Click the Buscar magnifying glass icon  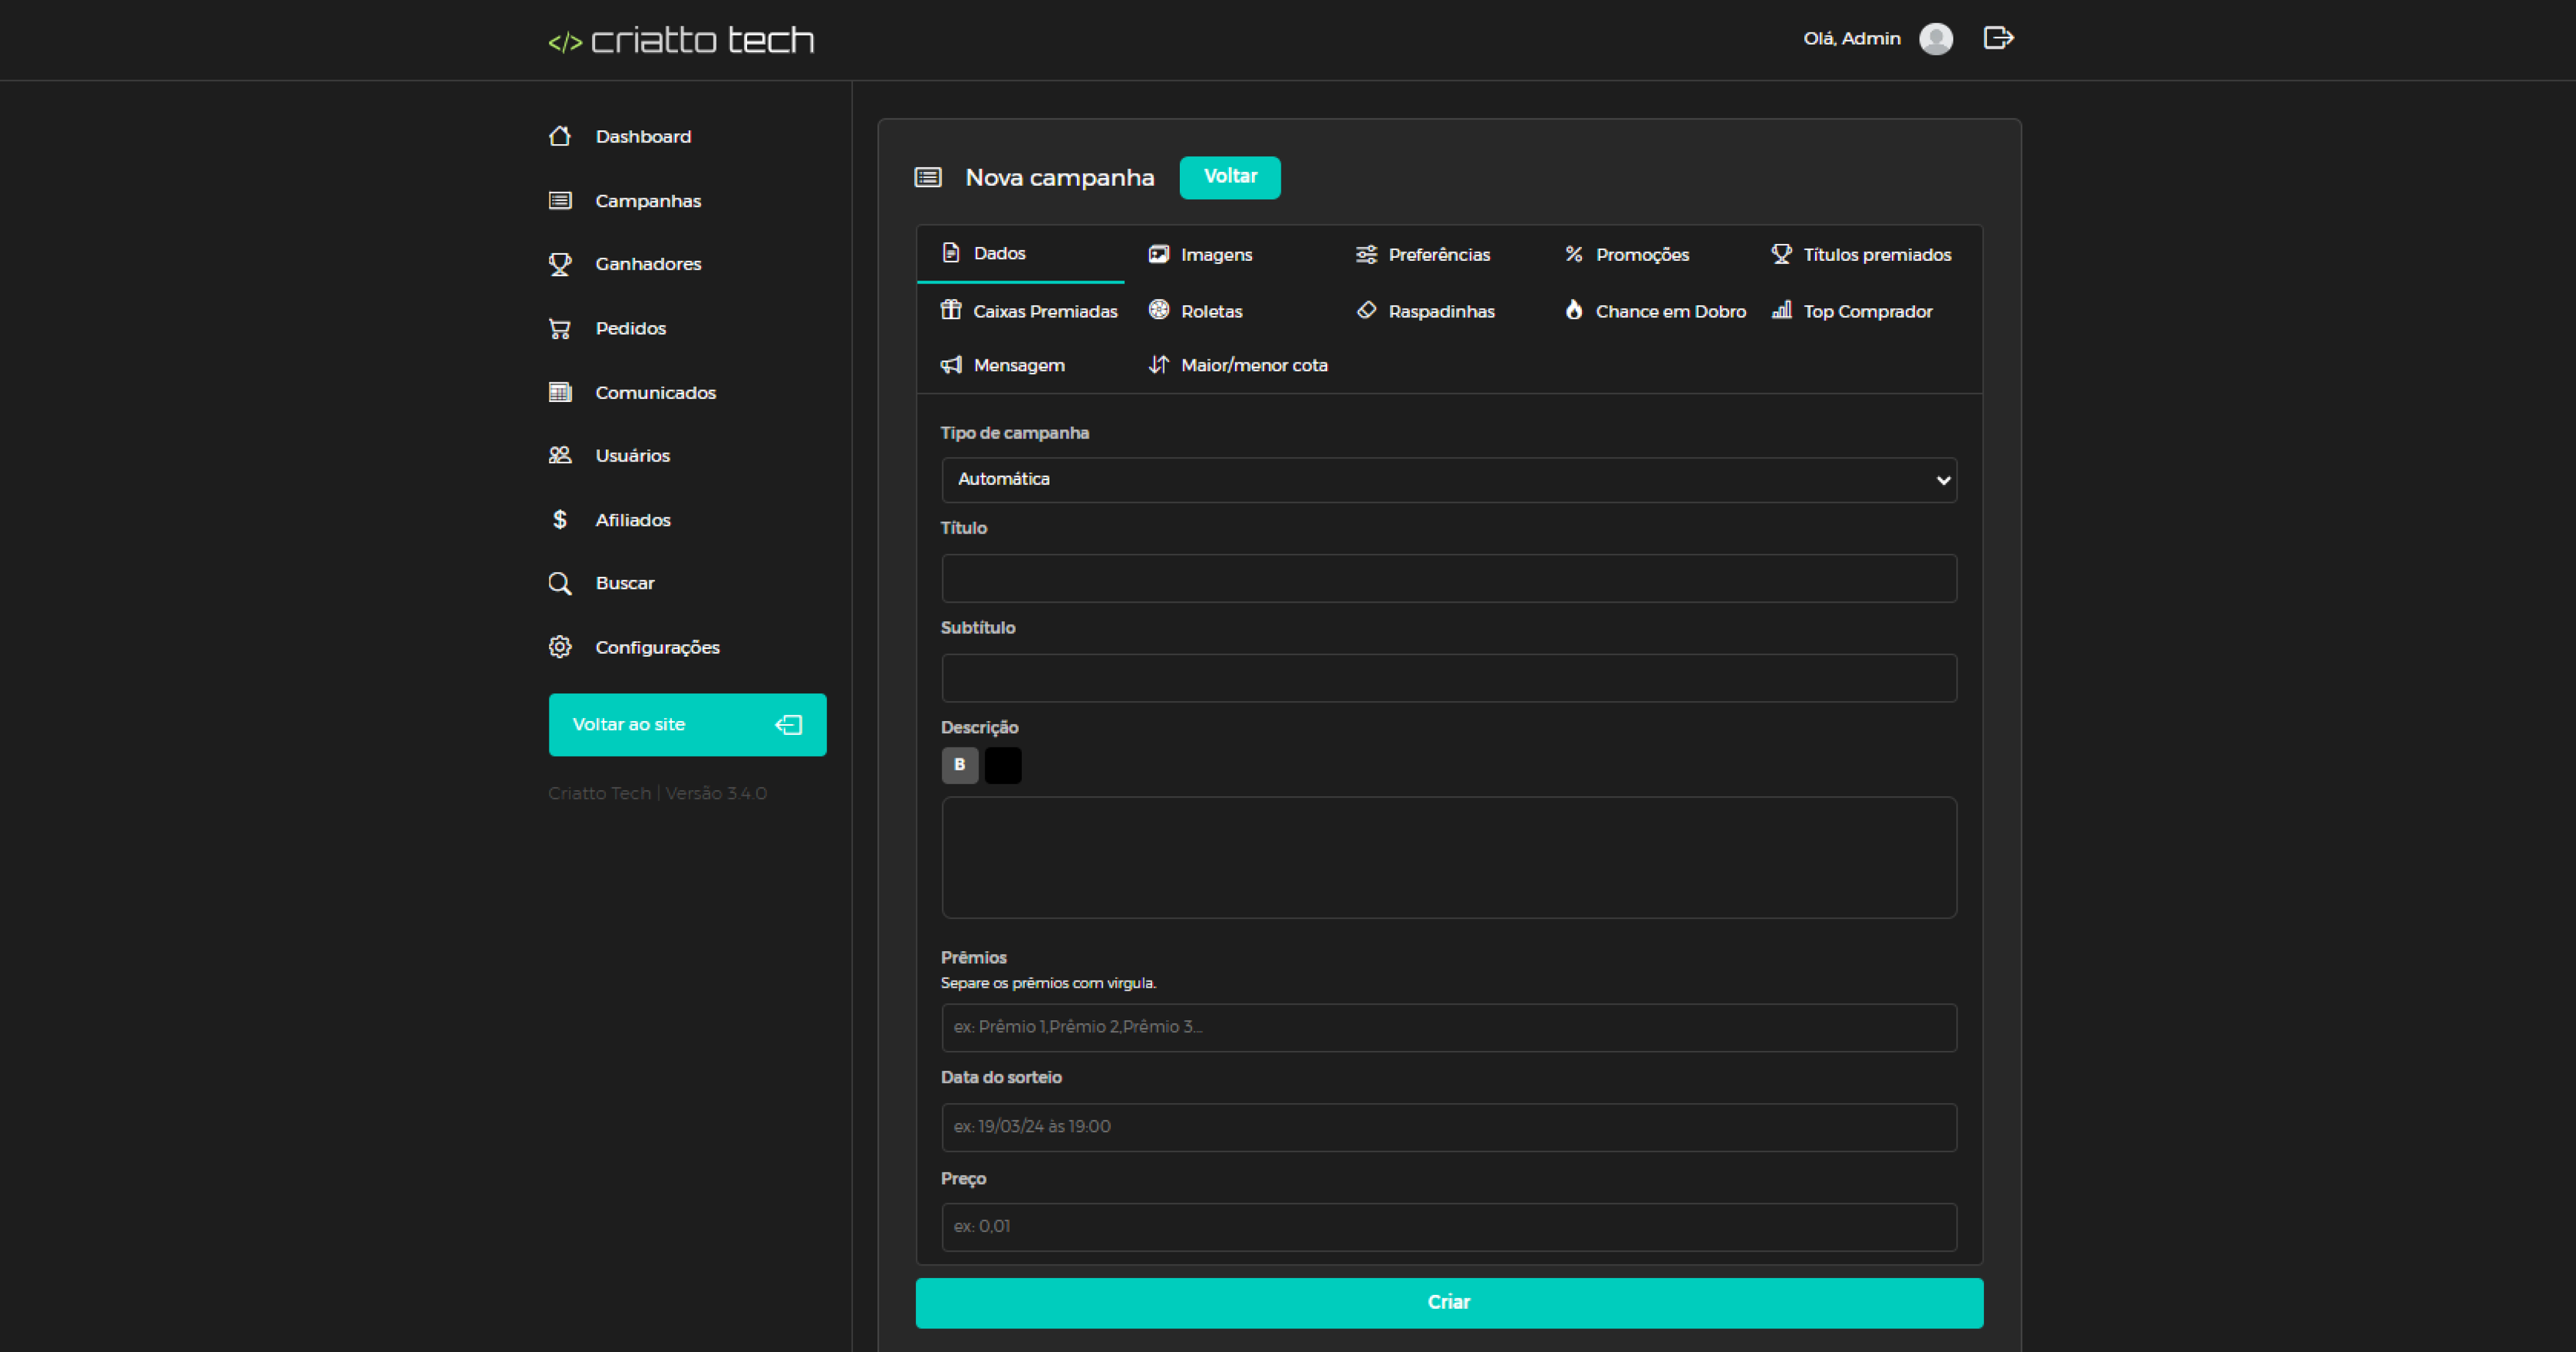[560, 583]
